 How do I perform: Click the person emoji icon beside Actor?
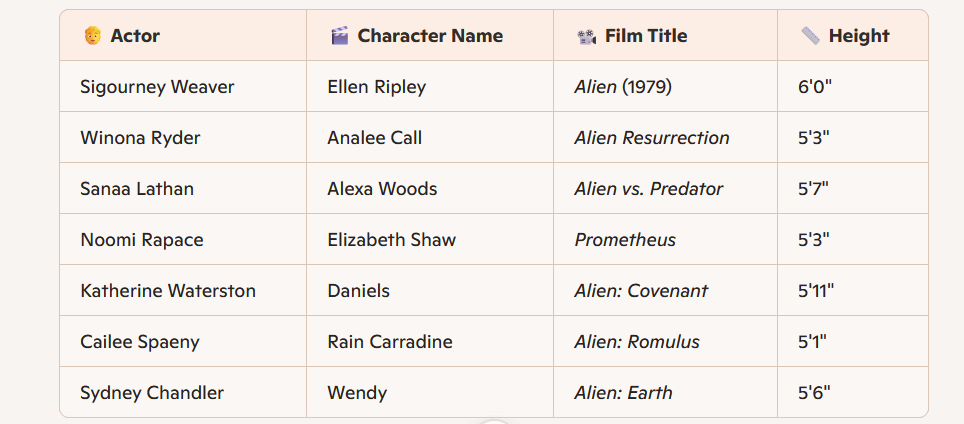pos(92,36)
